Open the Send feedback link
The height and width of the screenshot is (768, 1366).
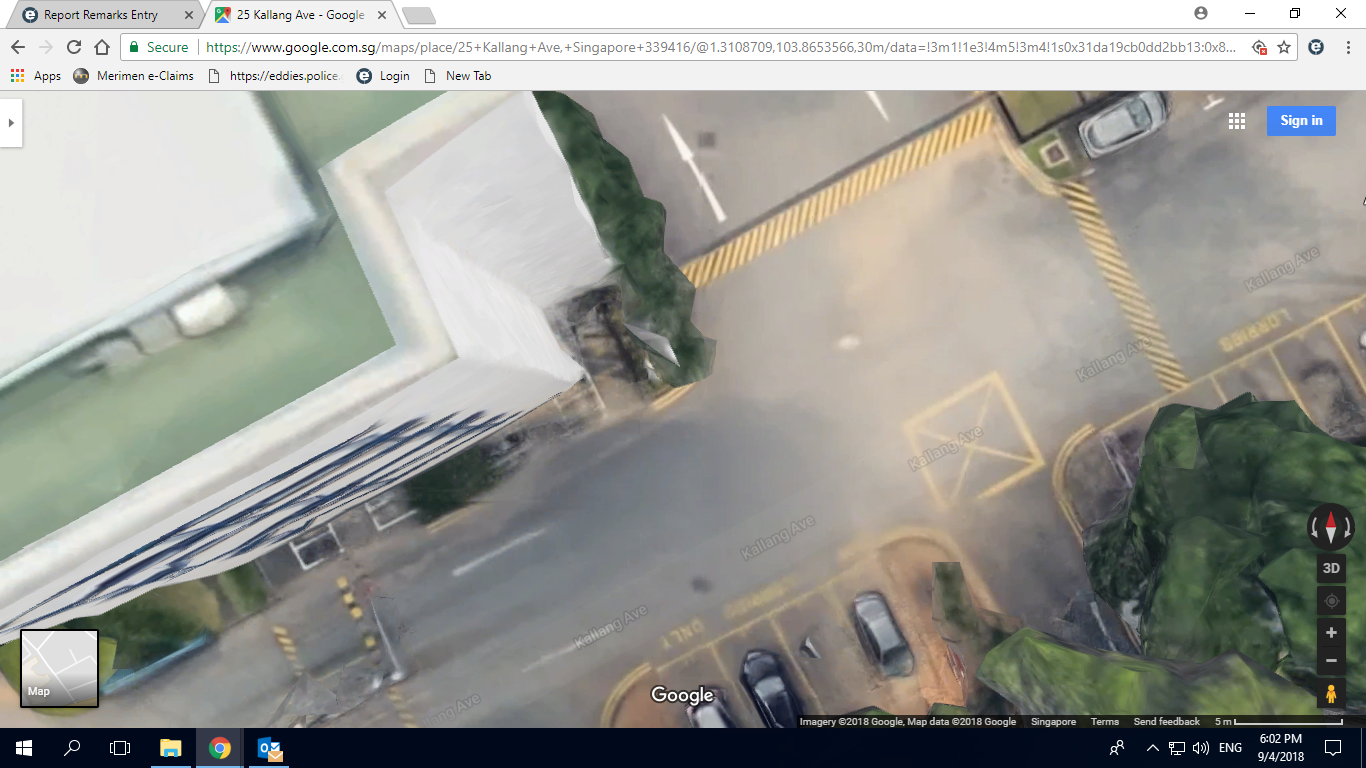[1166, 722]
